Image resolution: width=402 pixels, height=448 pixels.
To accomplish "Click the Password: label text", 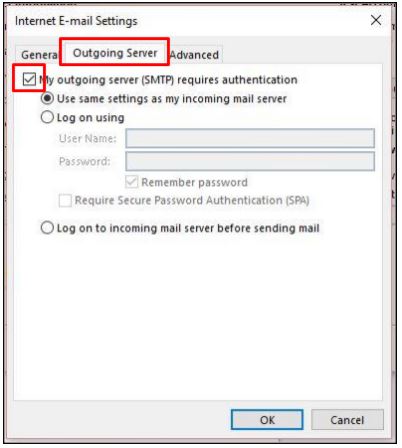I will [x=85, y=161].
